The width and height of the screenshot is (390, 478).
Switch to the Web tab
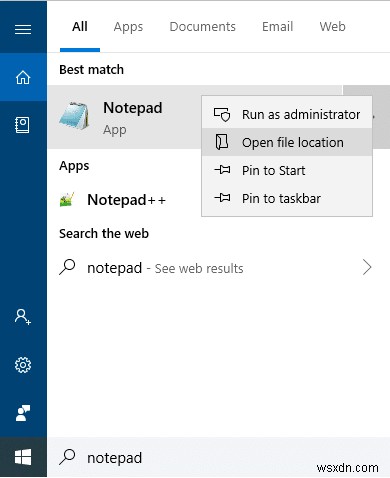[333, 27]
